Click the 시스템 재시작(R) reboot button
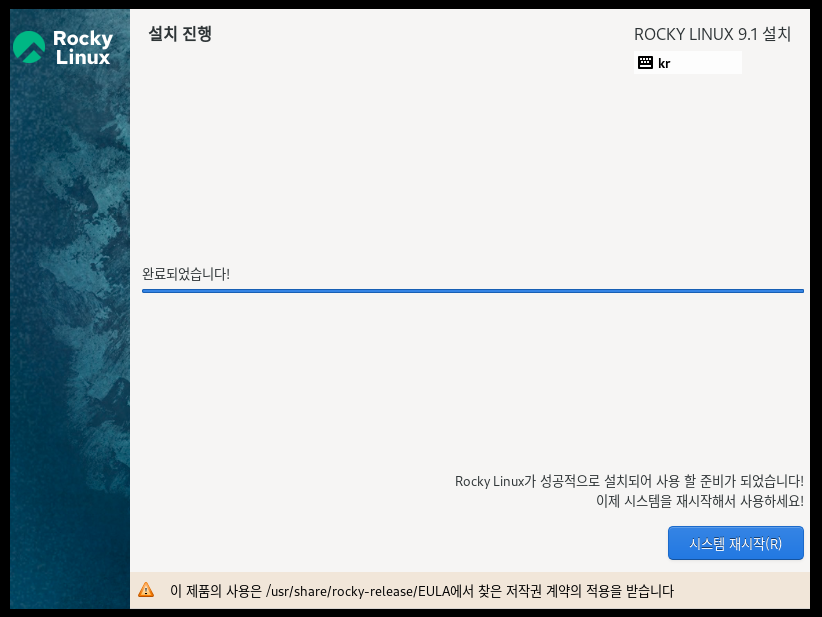Viewport: 822px width, 617px height. 736,543
